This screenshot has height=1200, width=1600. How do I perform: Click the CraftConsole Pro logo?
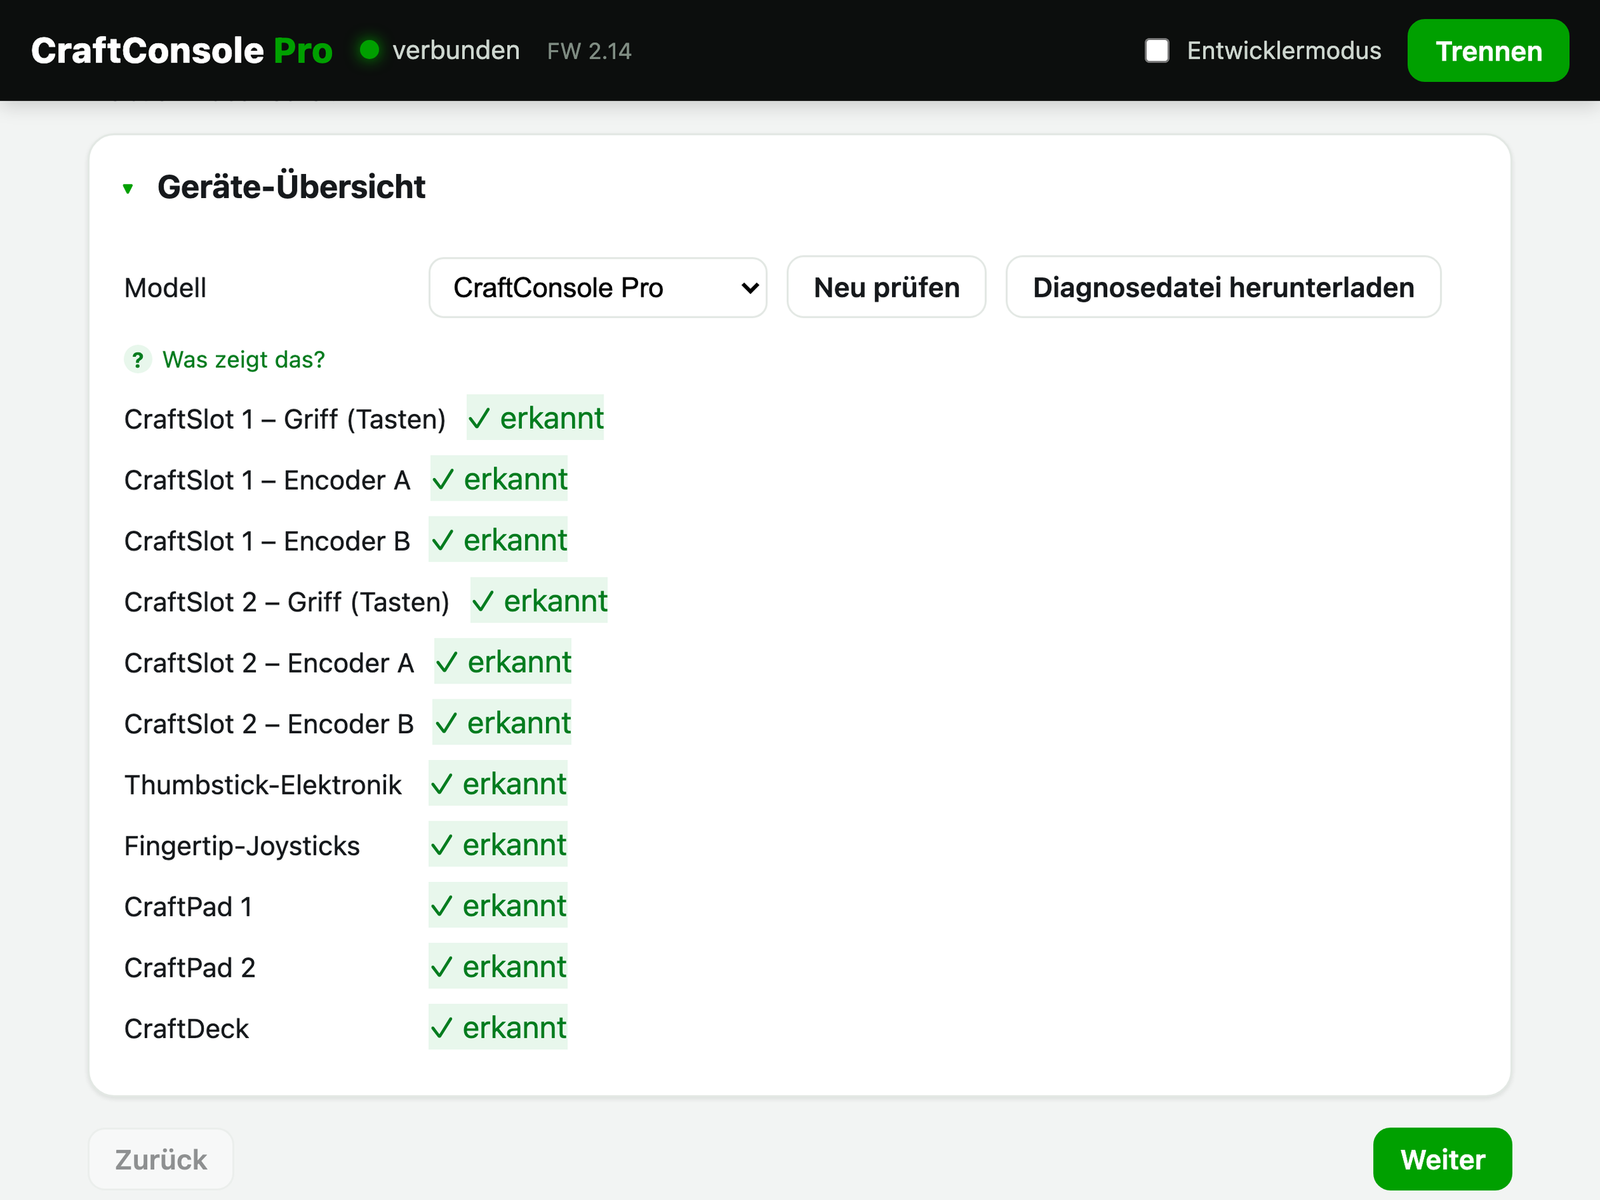(x=182, y=50)
